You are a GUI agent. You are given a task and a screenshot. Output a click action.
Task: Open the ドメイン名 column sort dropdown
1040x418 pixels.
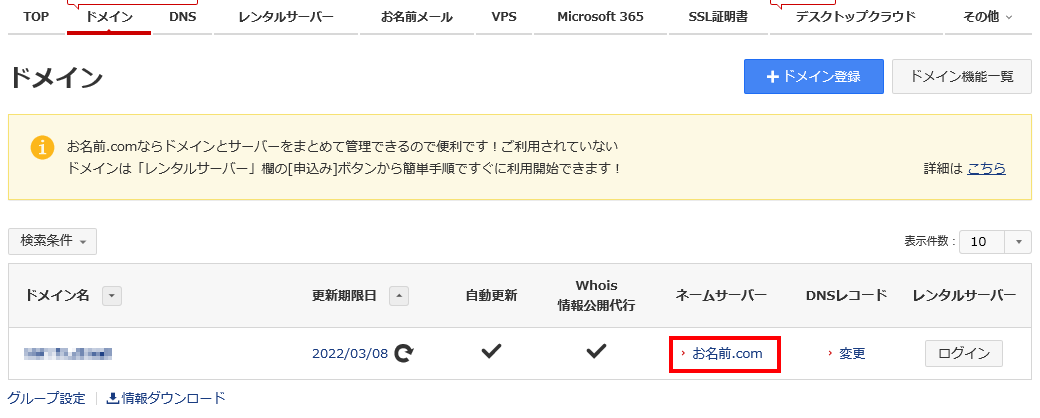pos(112,296)
